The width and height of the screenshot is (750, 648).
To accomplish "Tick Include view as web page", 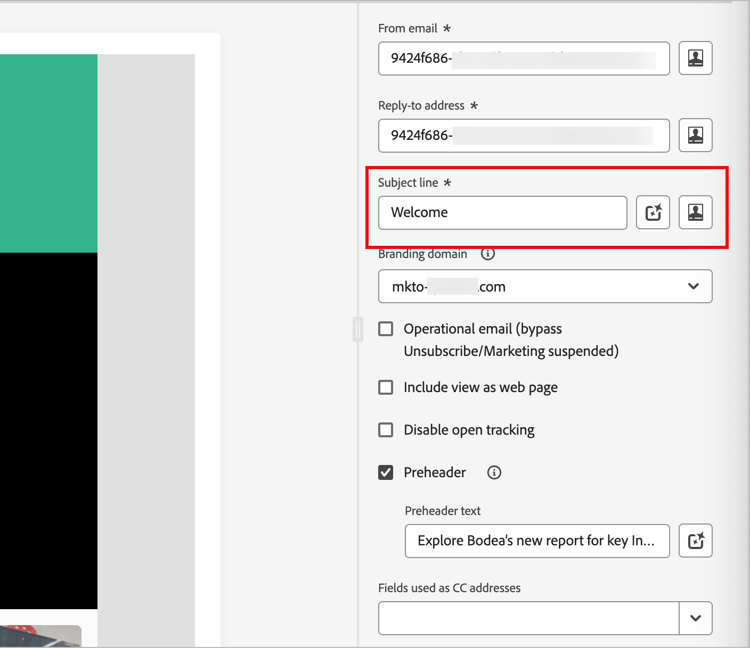I will click(386, 387).
